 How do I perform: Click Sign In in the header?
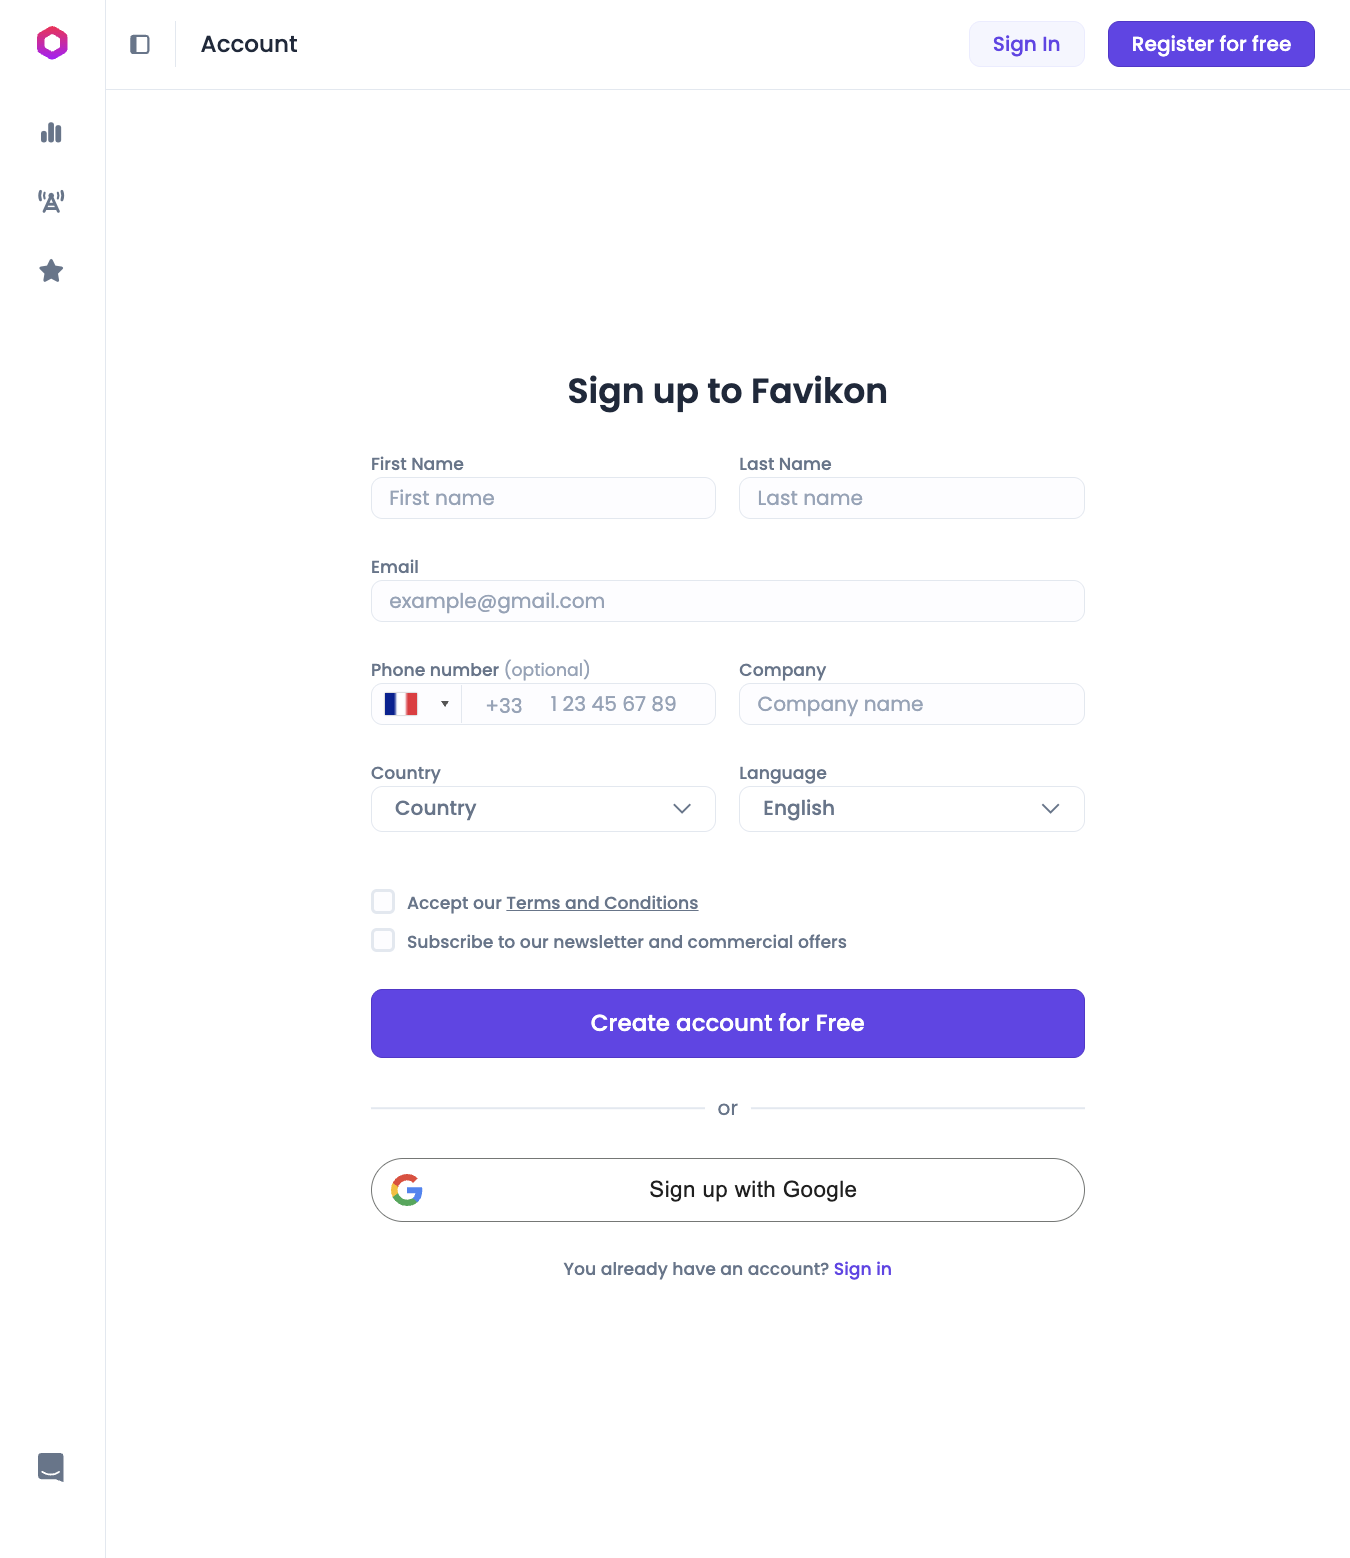(1026, 44)
